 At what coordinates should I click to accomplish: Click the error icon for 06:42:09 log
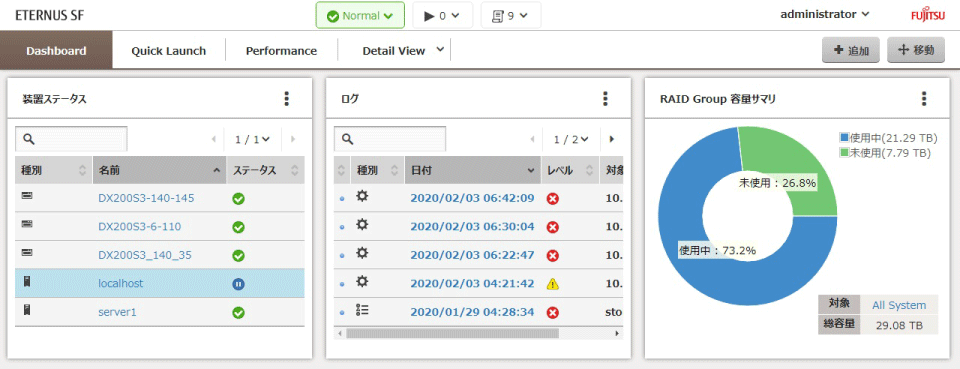[x=552, y=199]
